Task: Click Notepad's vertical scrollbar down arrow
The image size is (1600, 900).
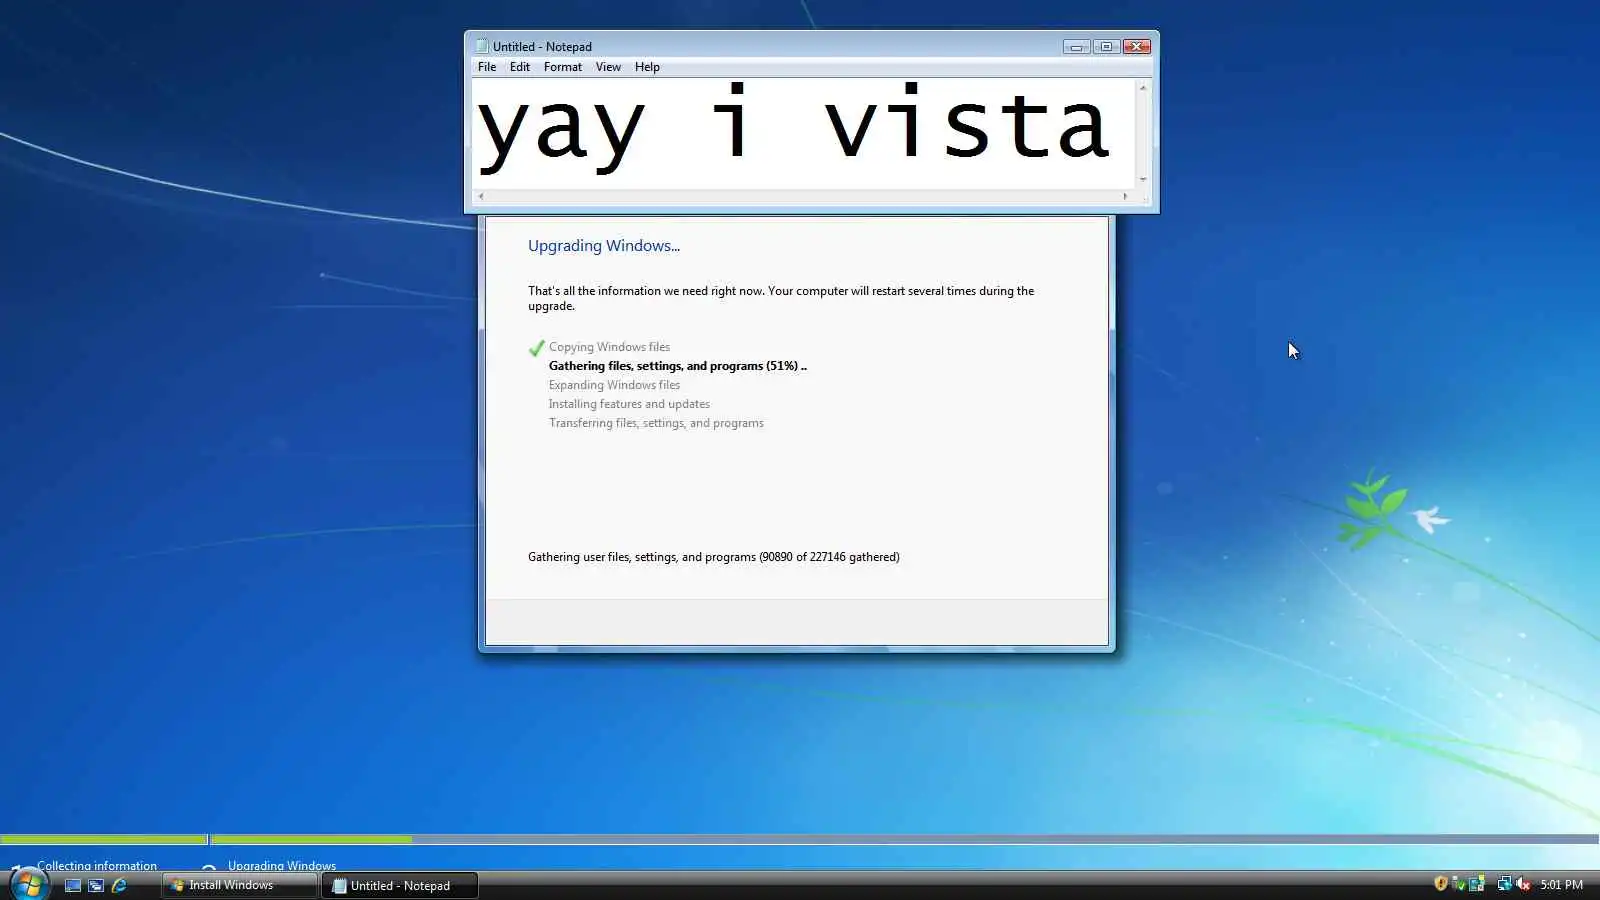Action: tap(1143, 180)
